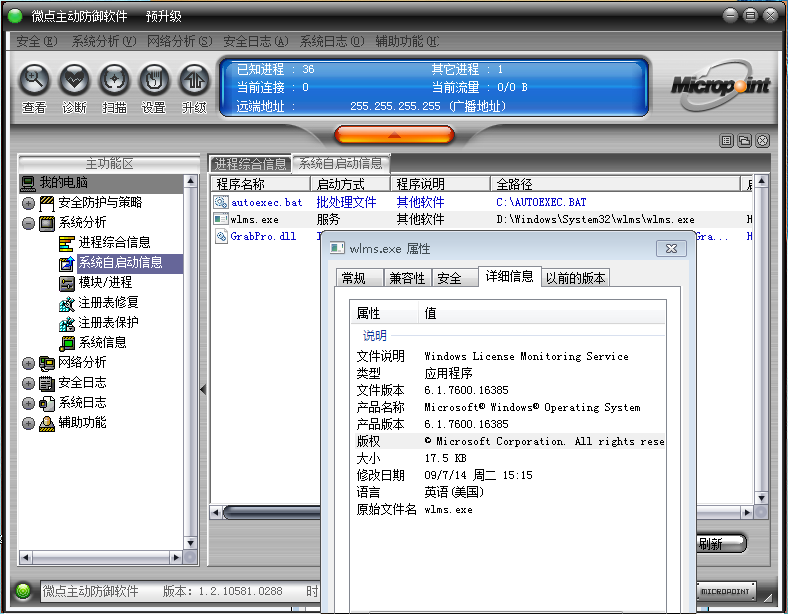Open the 系统分析(V) menu

(x=104, y=41)
